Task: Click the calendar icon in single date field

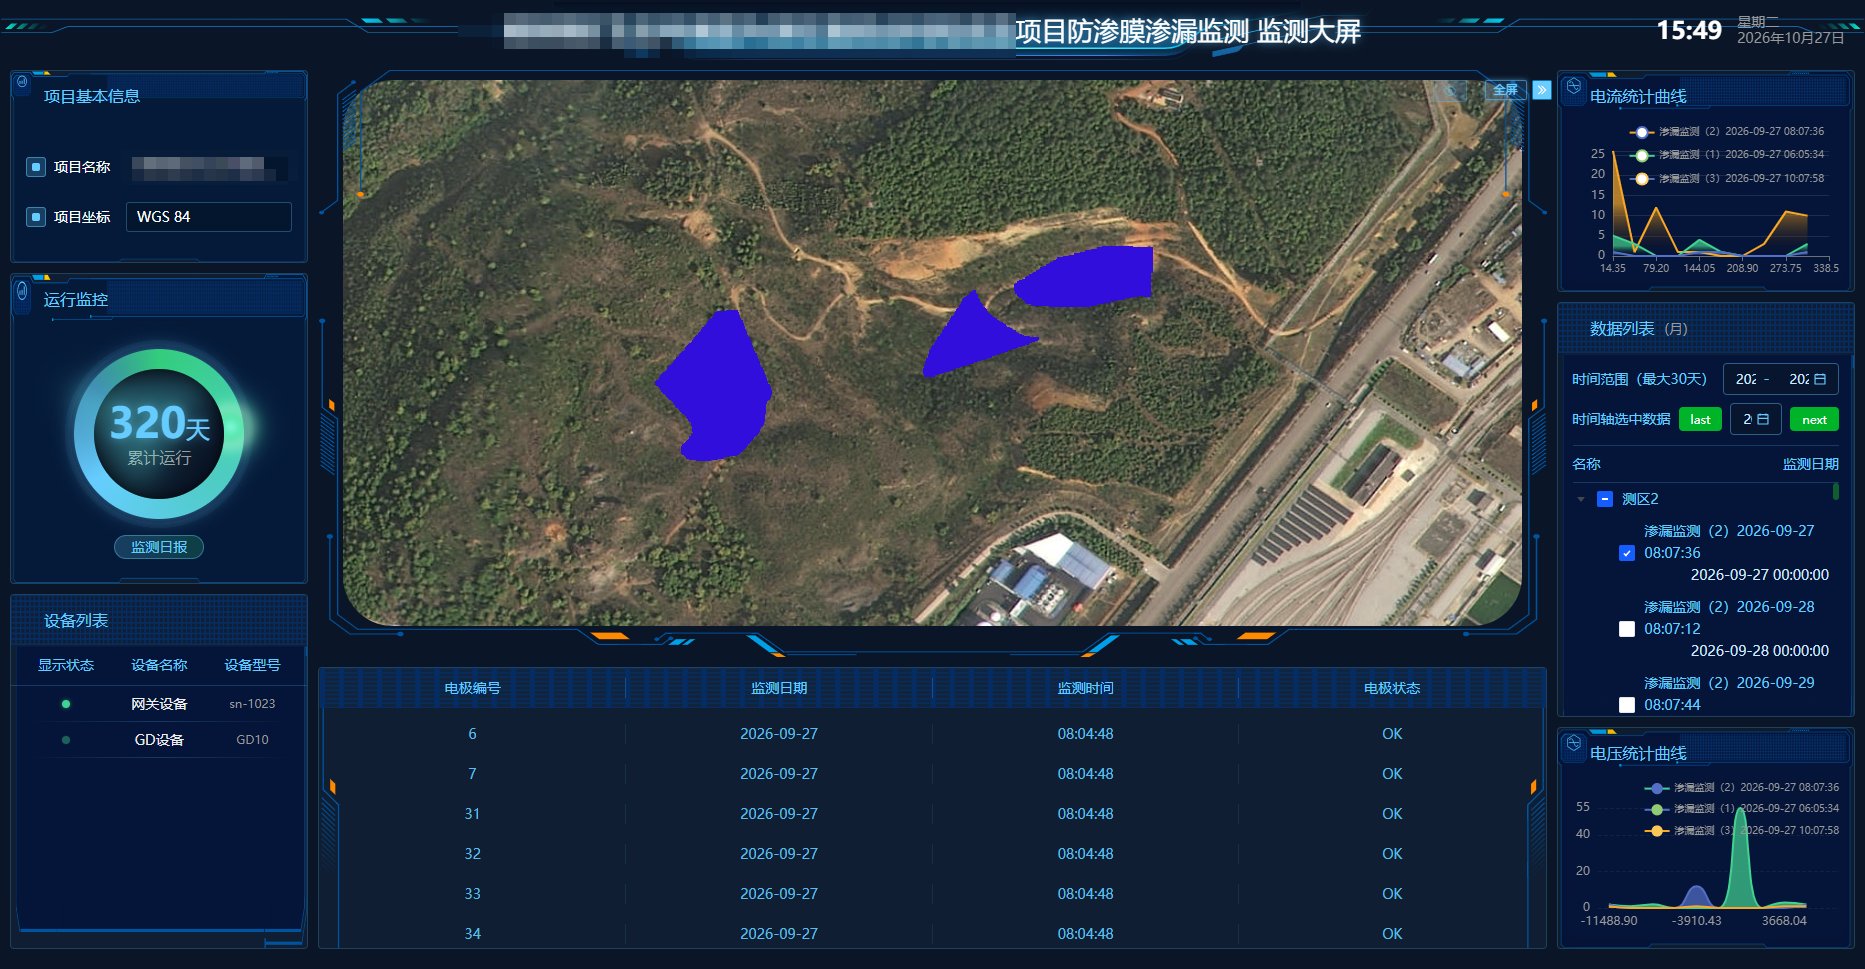Action: point(1762,420)
